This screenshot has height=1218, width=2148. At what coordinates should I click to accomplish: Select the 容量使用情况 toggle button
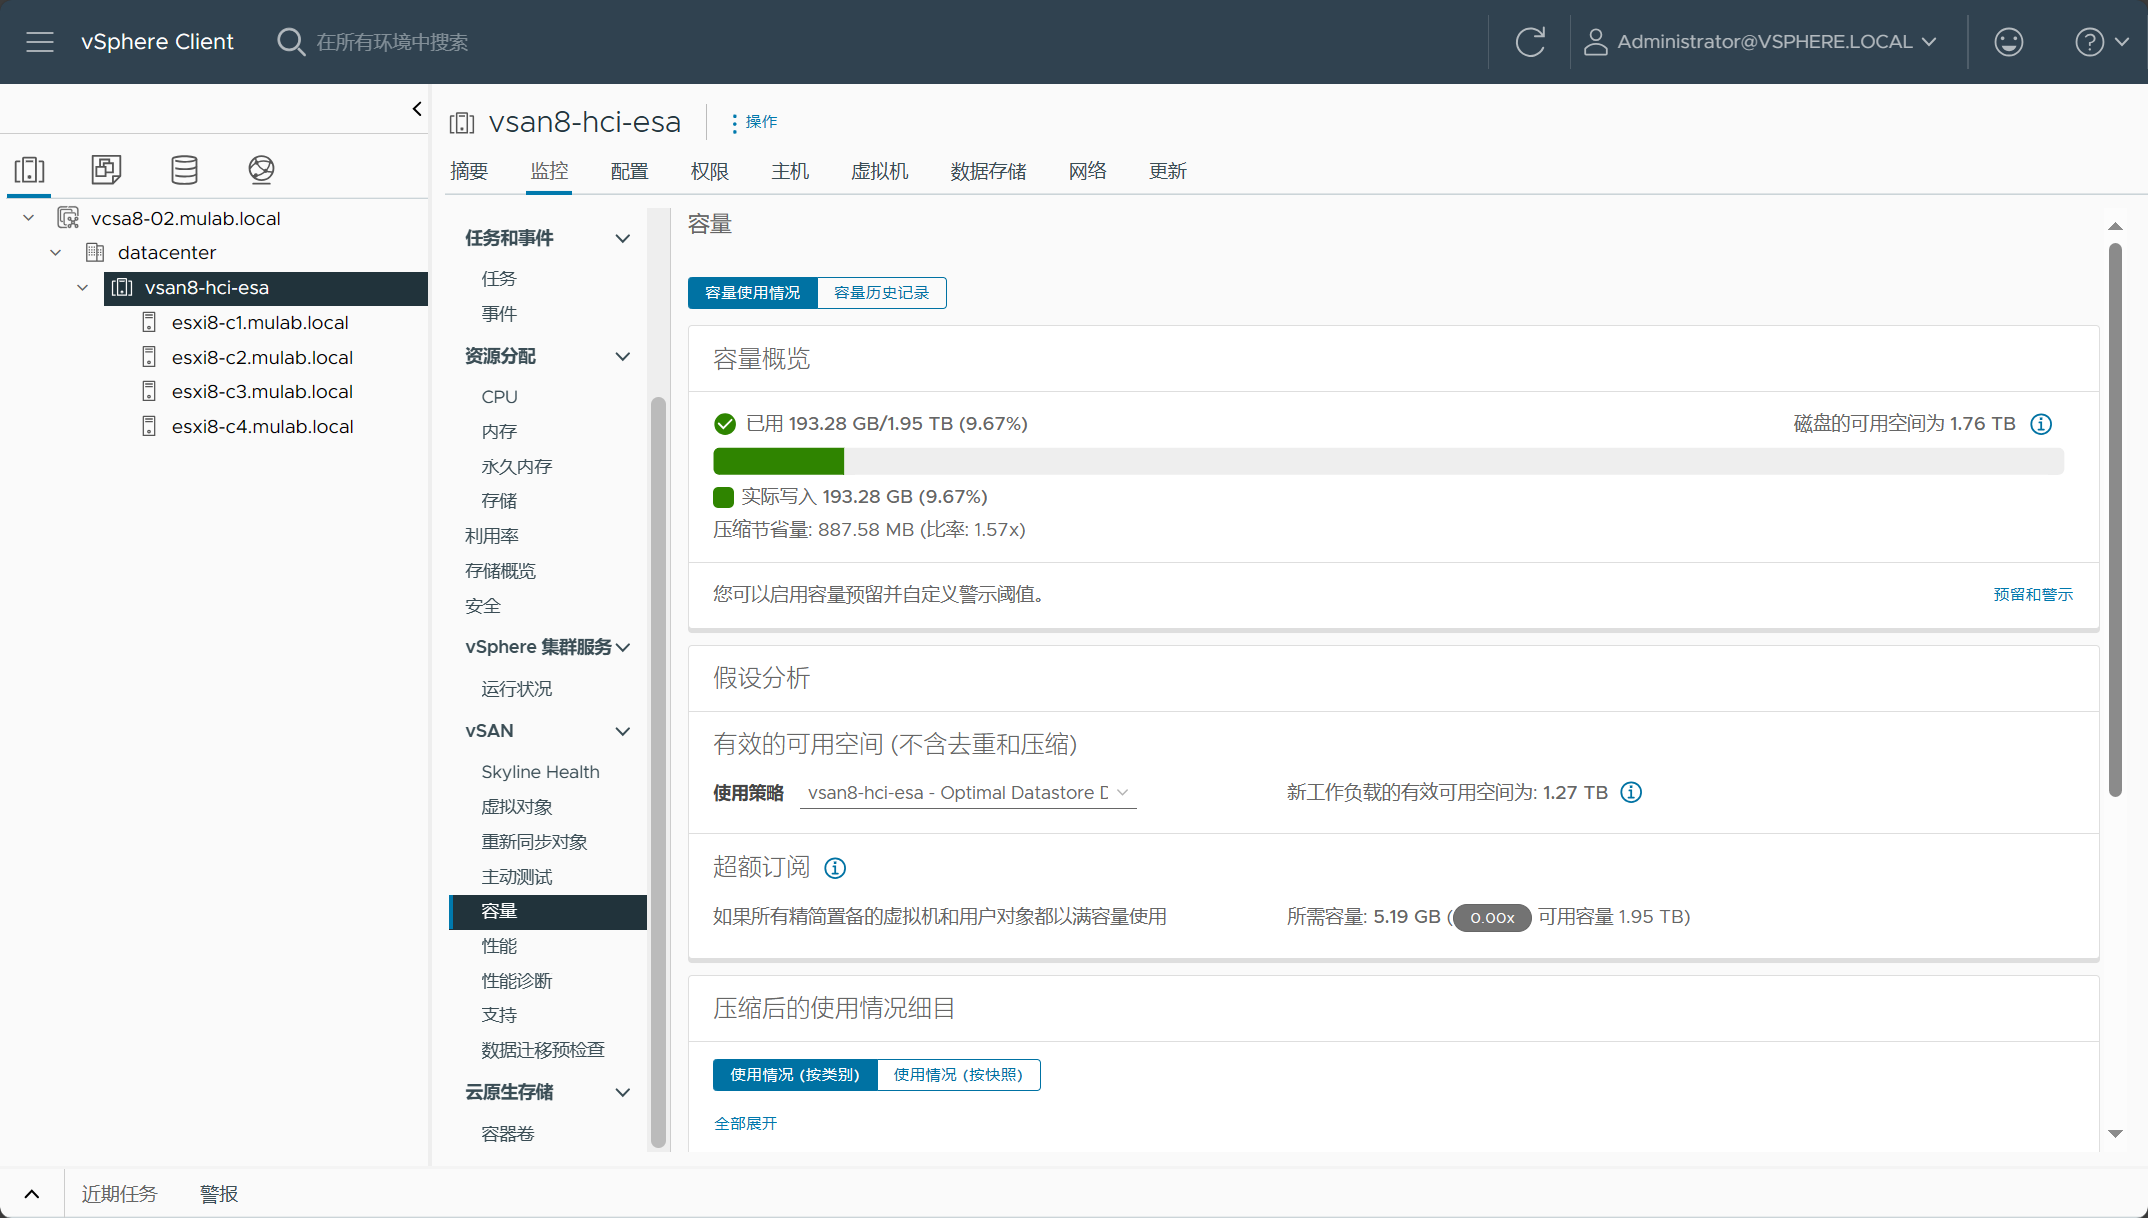pyautogui.click(x=753, y=293)
